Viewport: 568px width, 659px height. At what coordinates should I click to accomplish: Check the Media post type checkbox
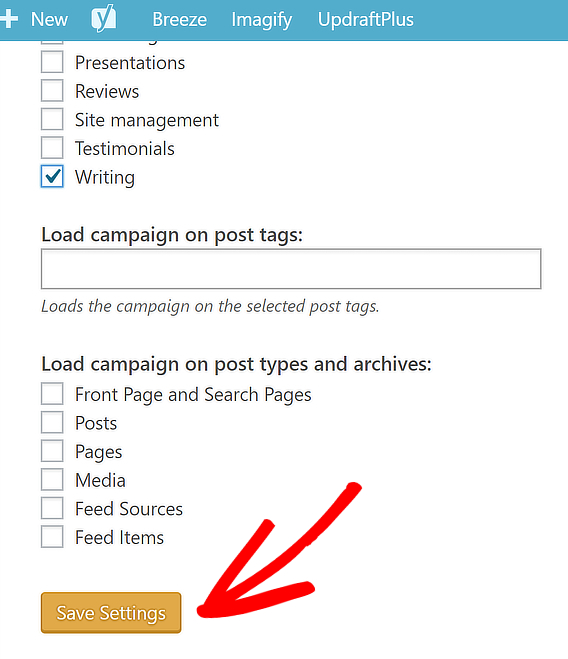(52, 480)
